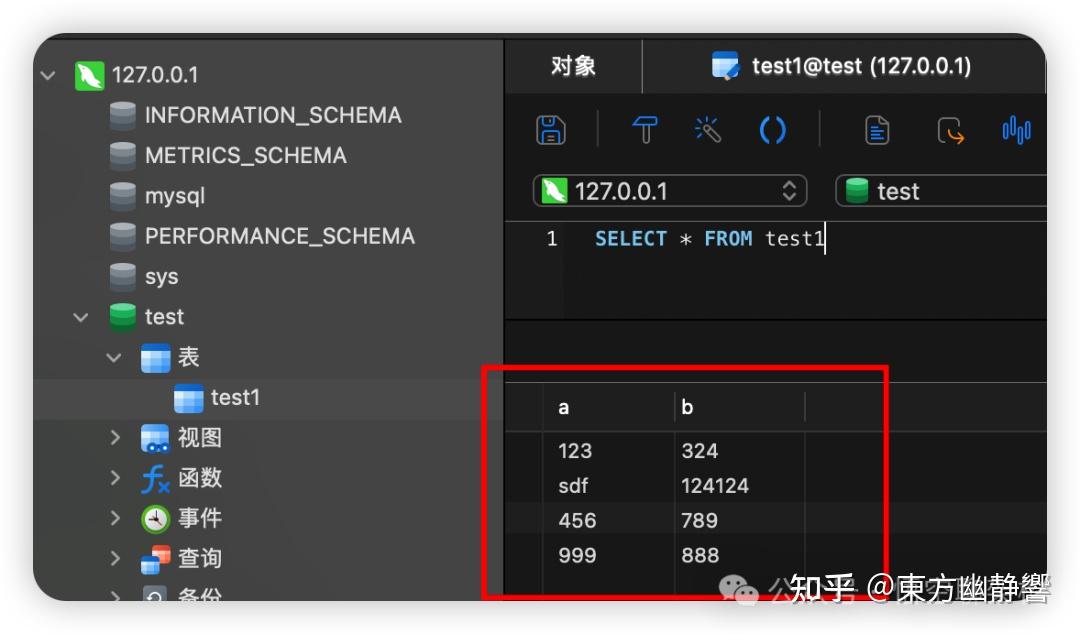Select the cell containing 123
Image resolution: width=1080 pixels, height=634 pixels.
[608, 451]
